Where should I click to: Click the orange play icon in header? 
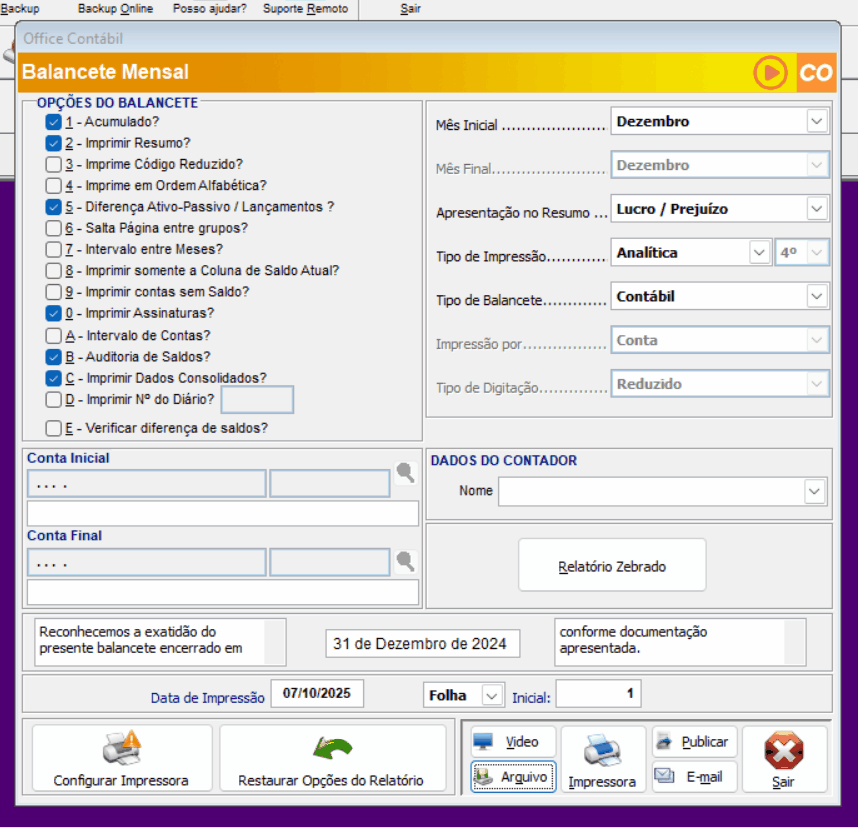[x=771, y=73]
